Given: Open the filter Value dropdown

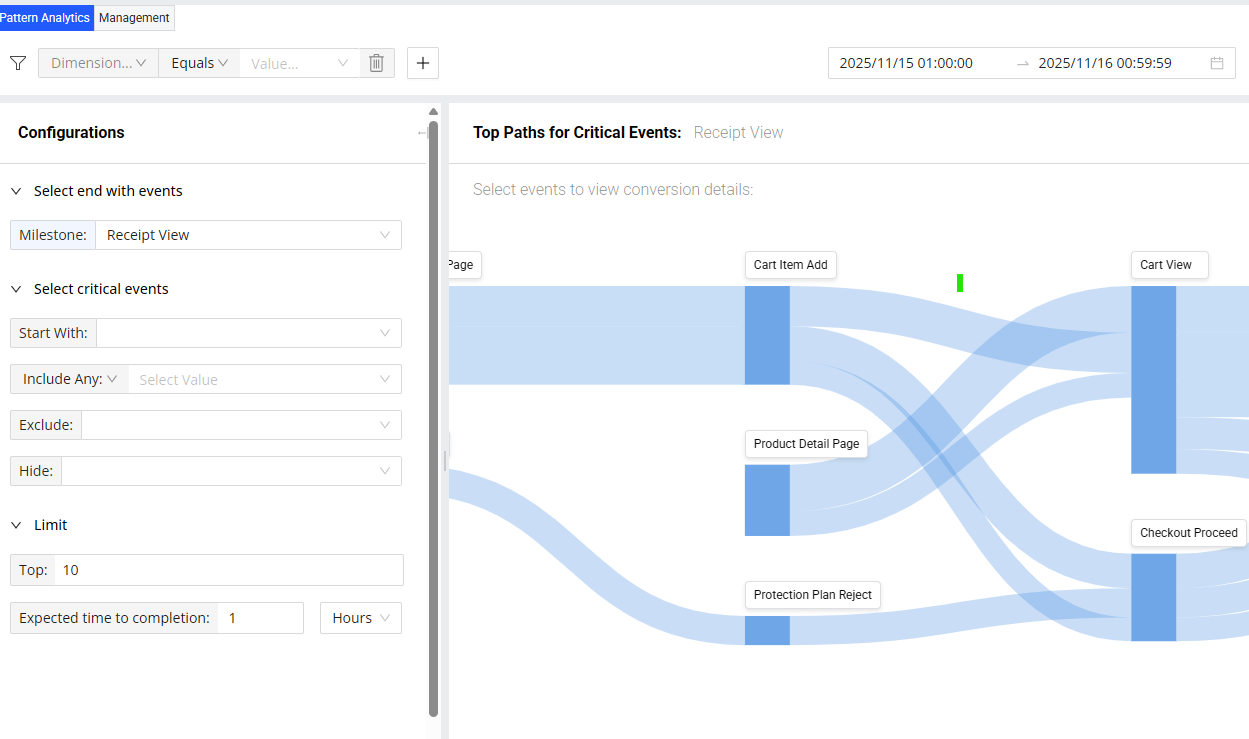Looking at the screenshot, I should 299,63.
